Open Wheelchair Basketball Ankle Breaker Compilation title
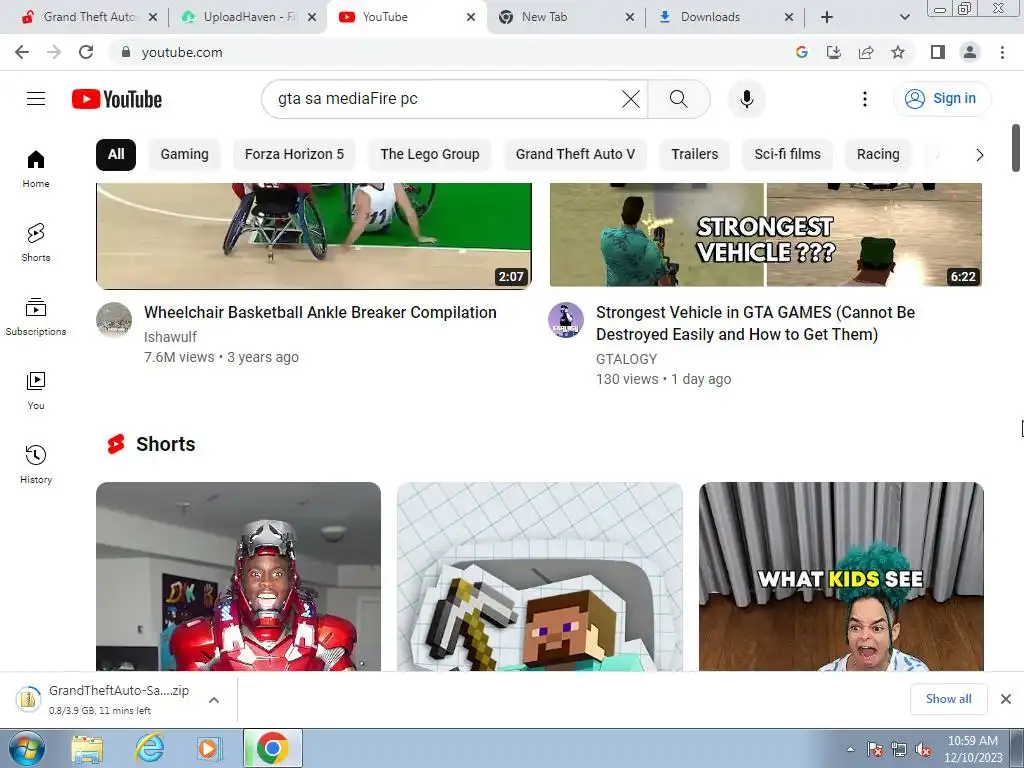Image resolution: width=1024 pixels, height=768 pixels. point(320,312)
